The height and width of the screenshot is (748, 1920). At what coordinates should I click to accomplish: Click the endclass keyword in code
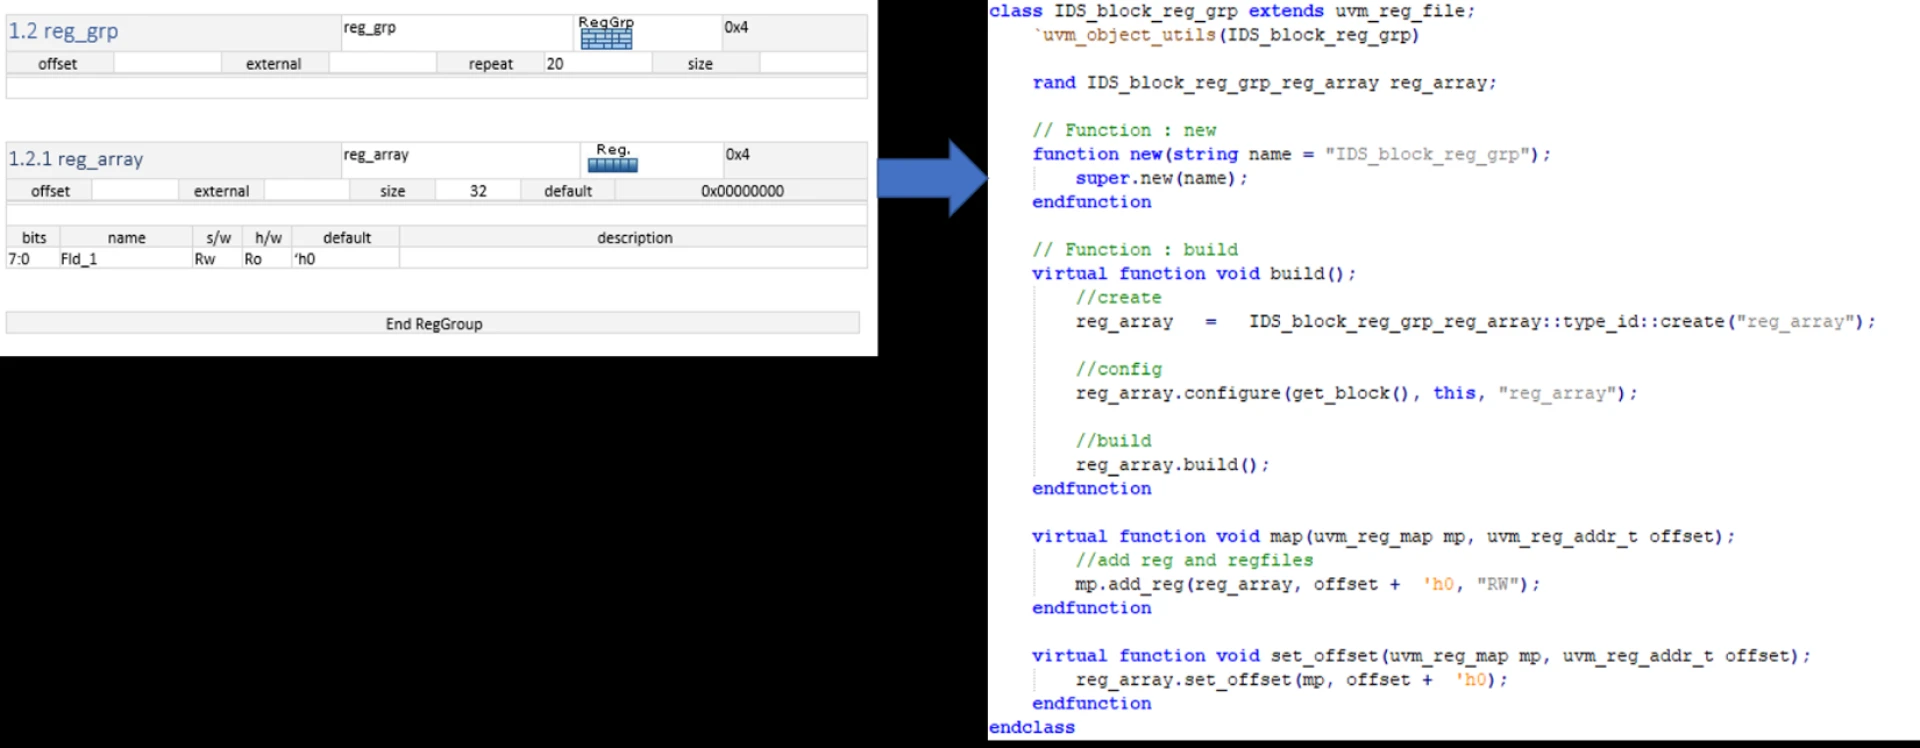pos(1031,728)
